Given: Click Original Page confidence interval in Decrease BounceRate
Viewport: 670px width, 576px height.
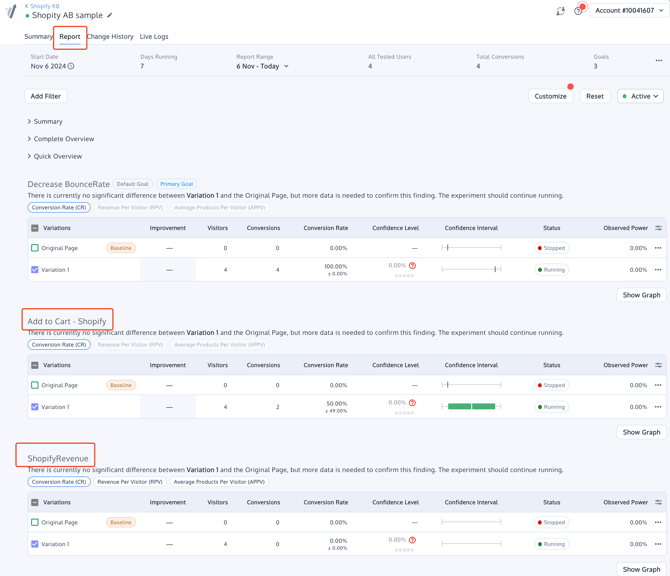Looking at the screenshot, I should 471,247.
